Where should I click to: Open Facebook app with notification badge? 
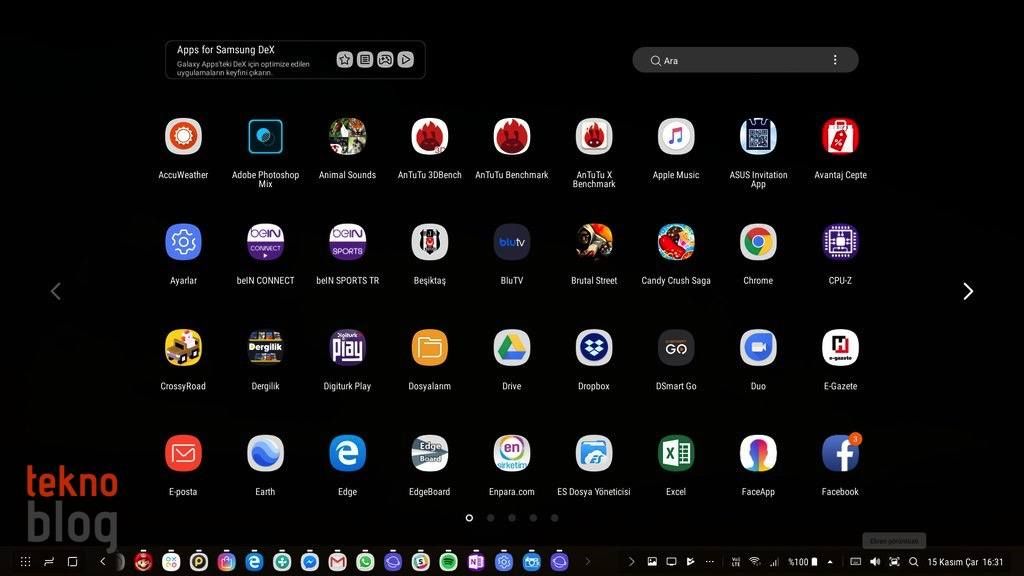click(x=840, y=453)
